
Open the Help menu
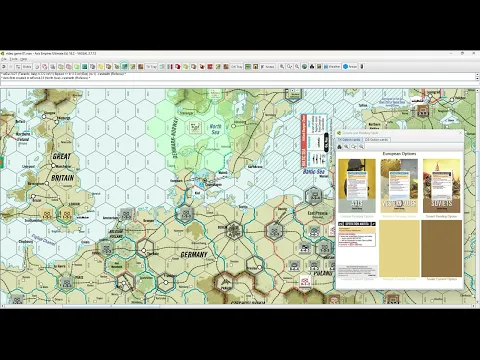[x=24, y=59]
